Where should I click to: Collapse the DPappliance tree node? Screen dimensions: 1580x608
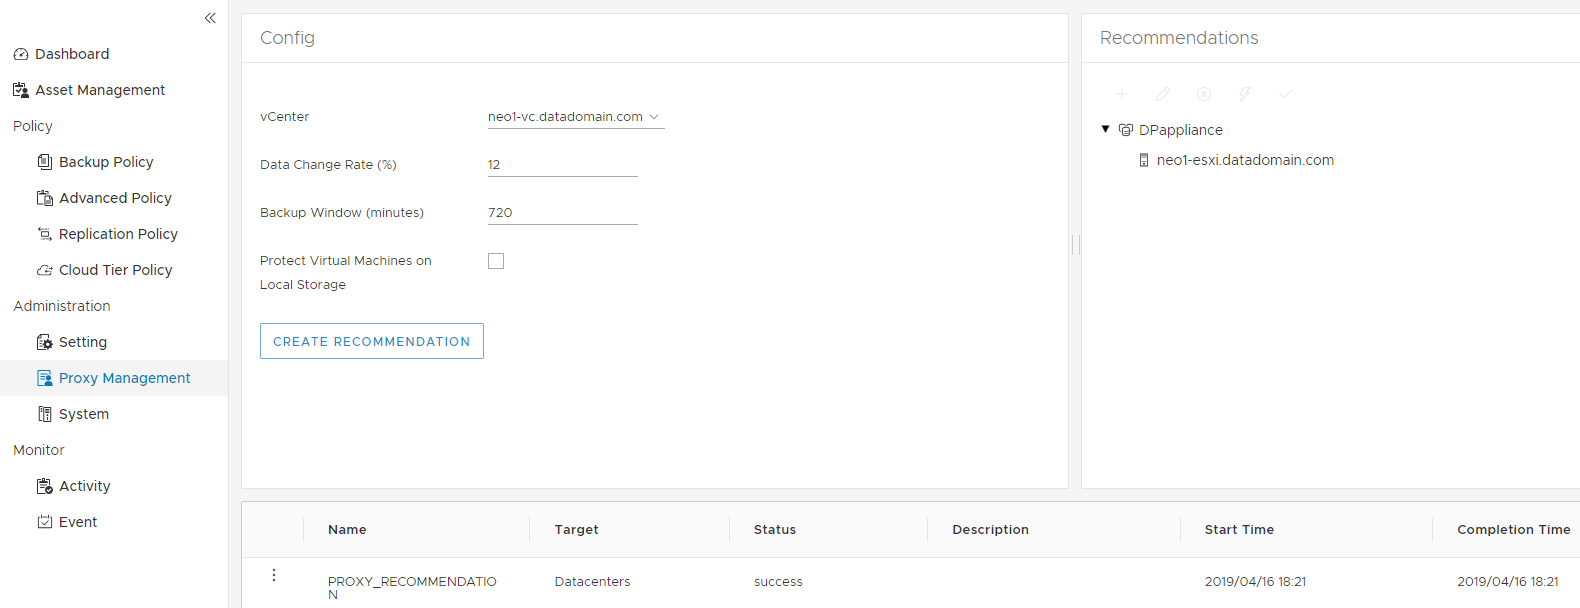[1106, 129]
